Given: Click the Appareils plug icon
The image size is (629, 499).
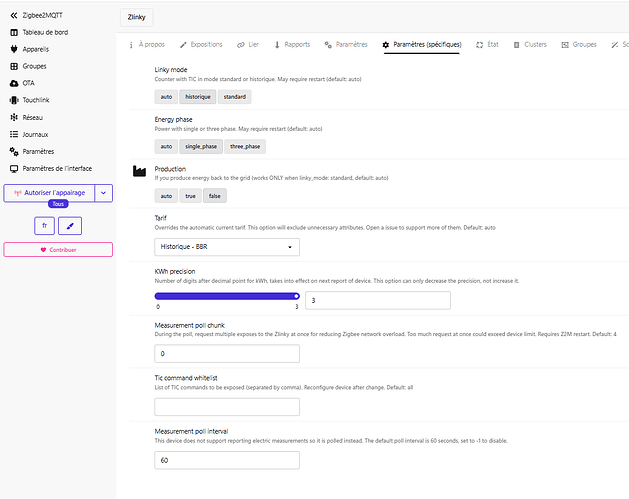Looking at the screenshot, I should [x=14, y=49].
